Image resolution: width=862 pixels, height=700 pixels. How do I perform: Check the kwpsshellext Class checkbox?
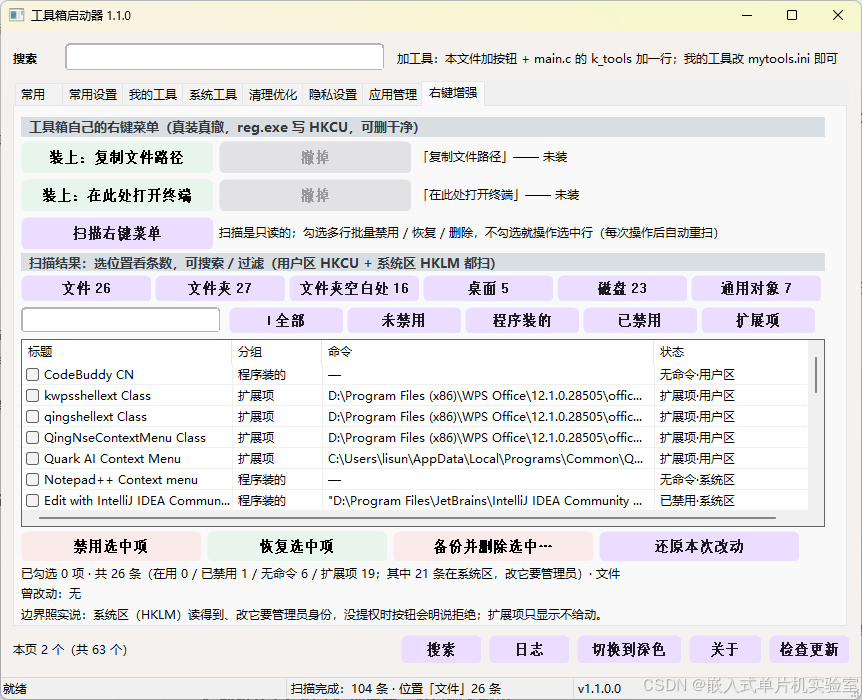tap(32, 395)
